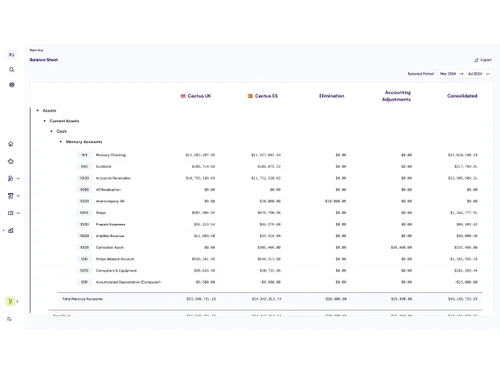Click the Cactus ES column header
This screenshot has width=500, height=375.
click(x=263, y=96)
